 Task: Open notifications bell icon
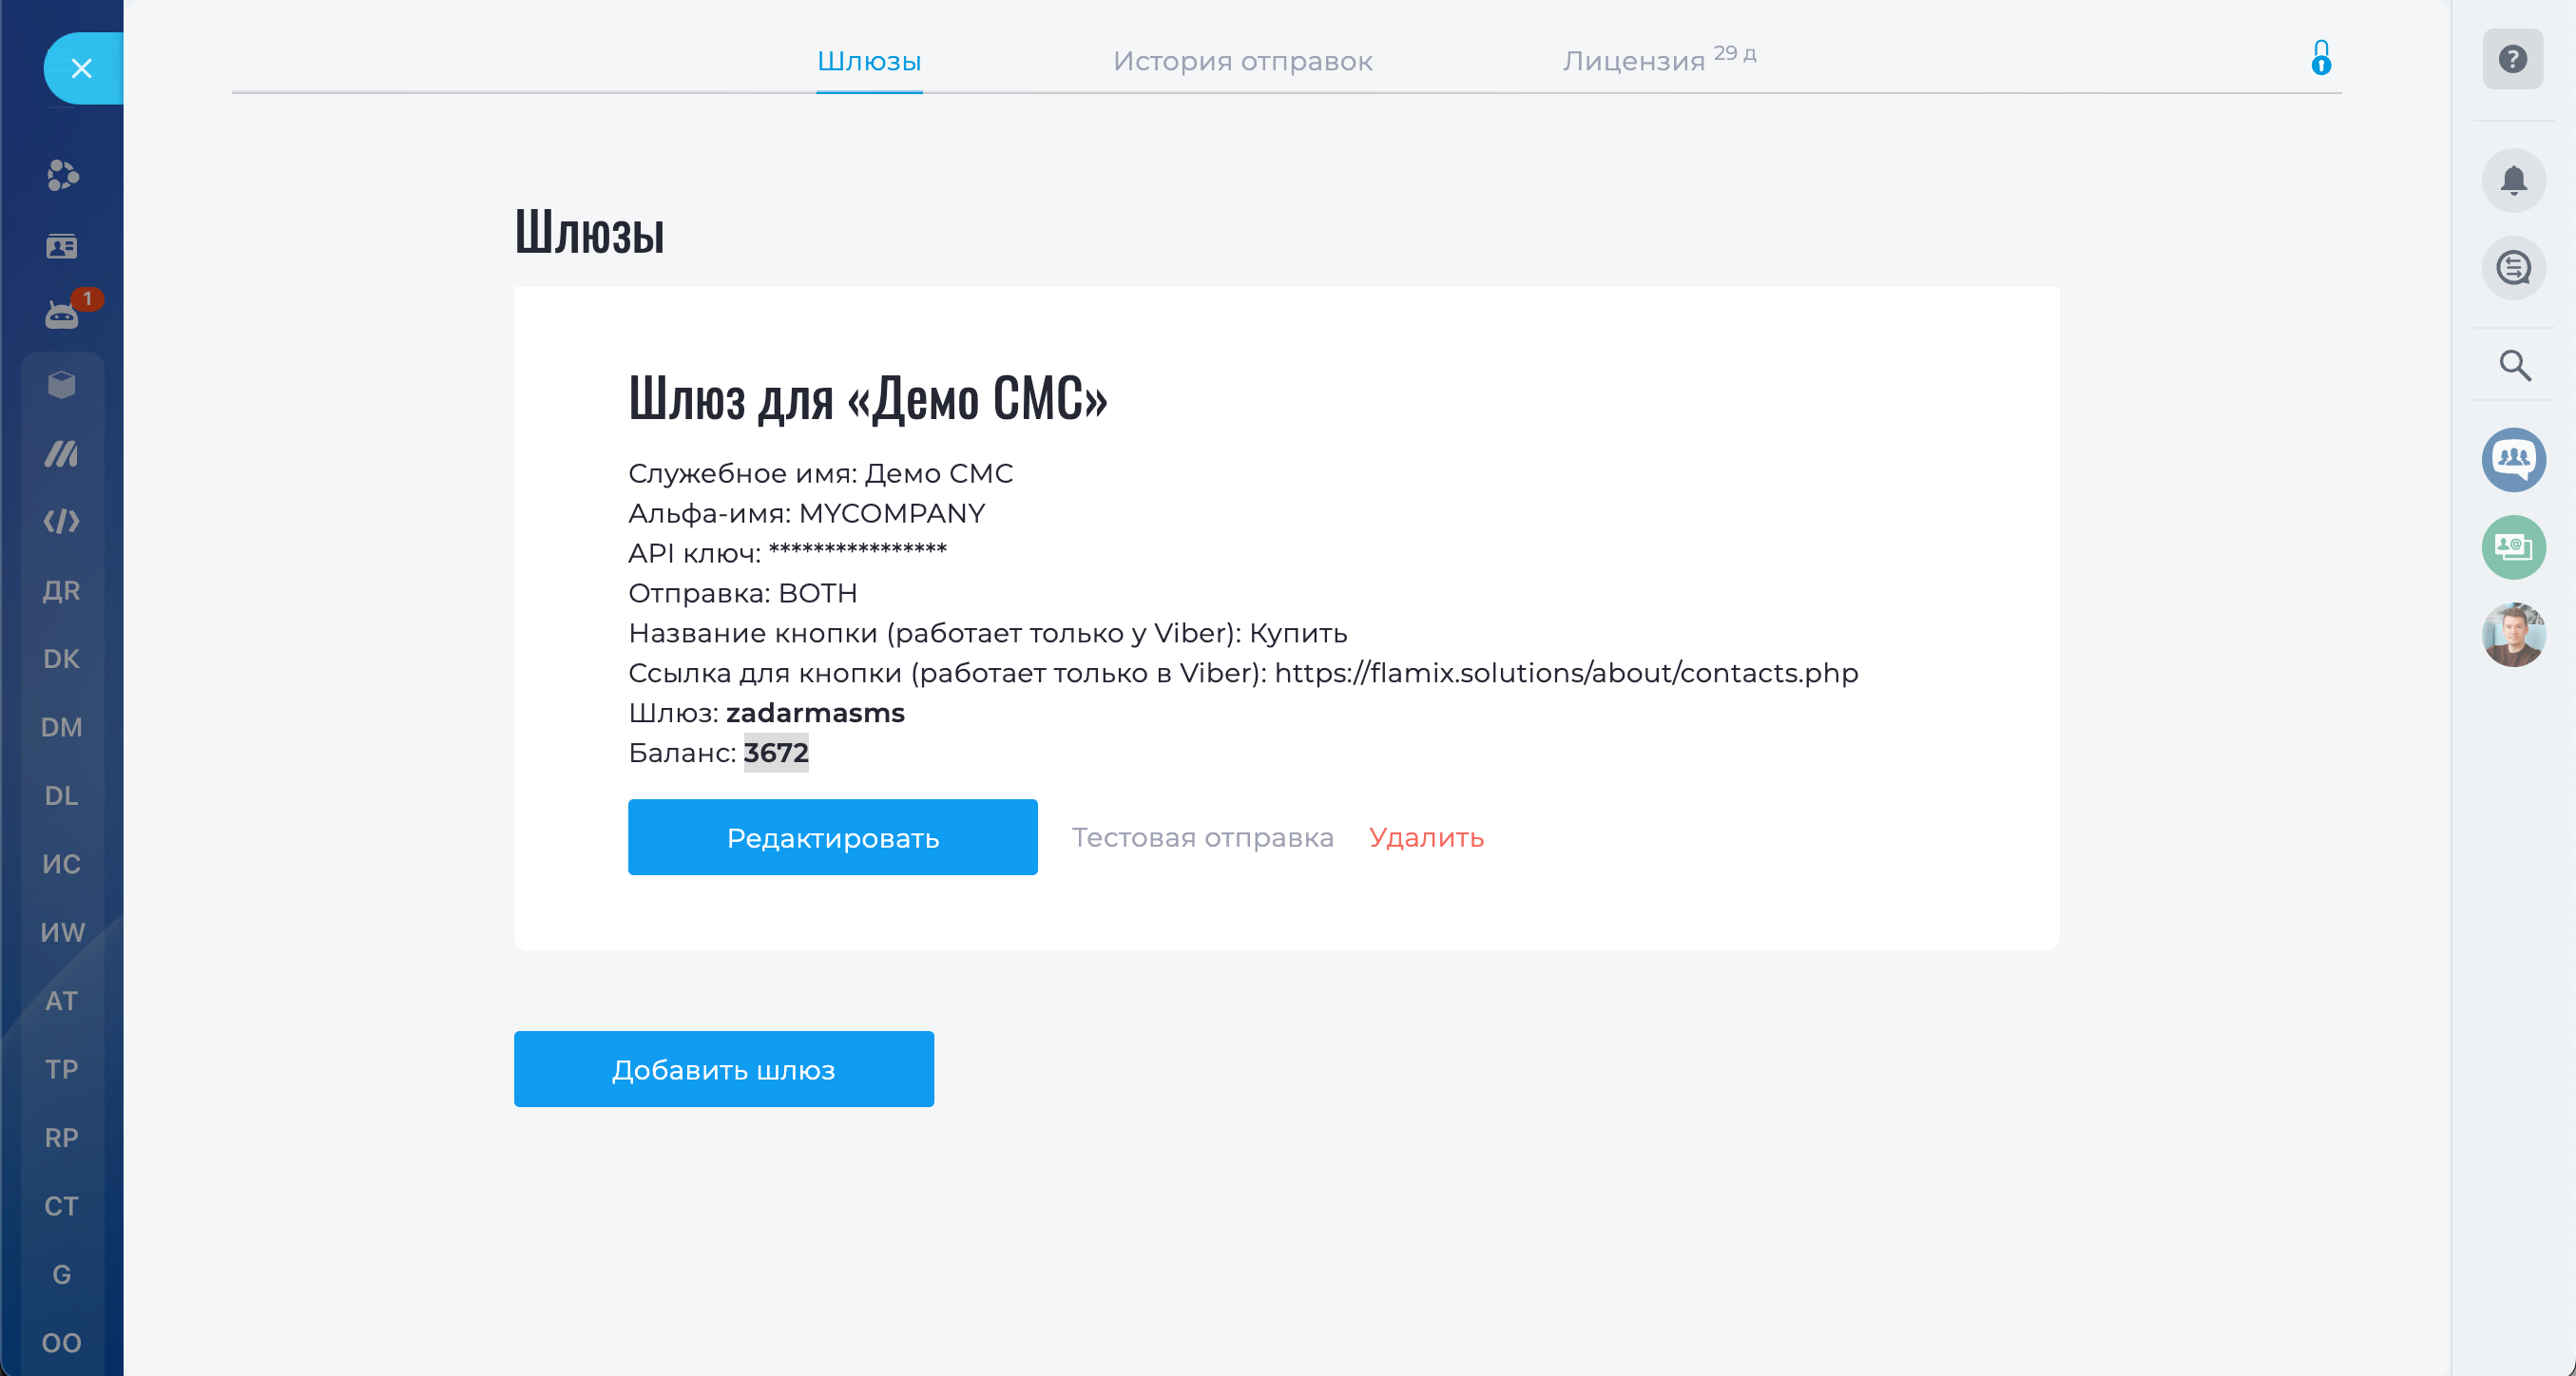(x=2513, y=181)
